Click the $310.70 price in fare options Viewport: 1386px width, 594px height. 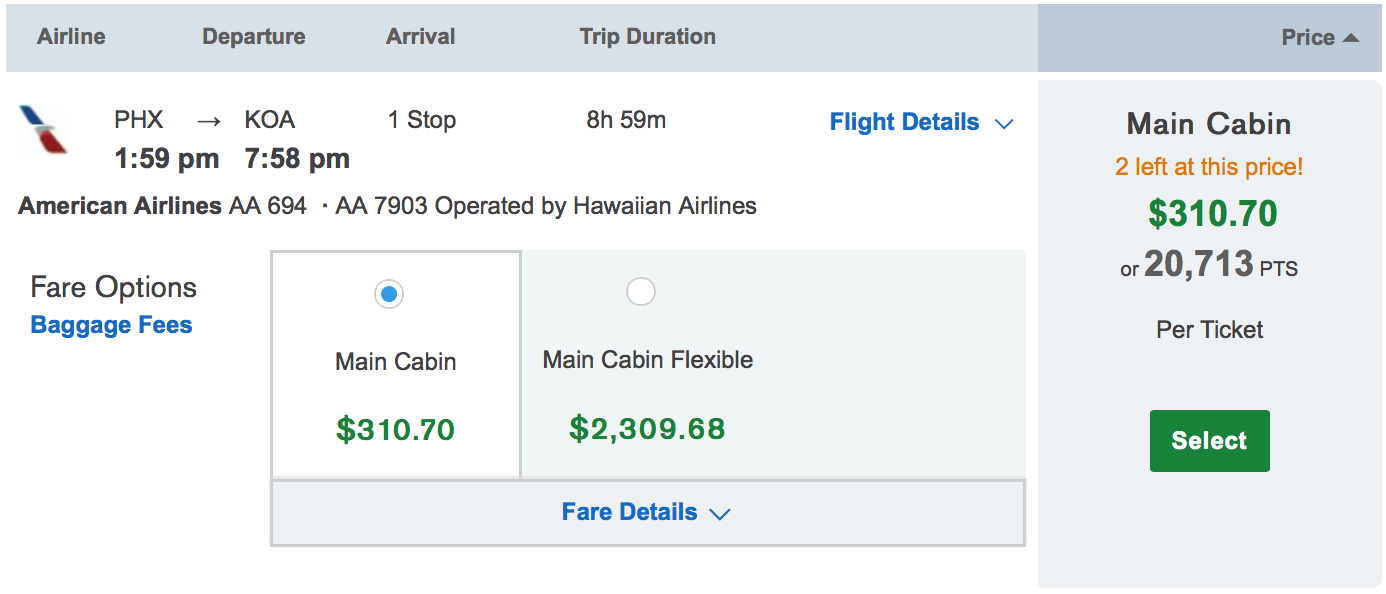(x=395, y=430)
